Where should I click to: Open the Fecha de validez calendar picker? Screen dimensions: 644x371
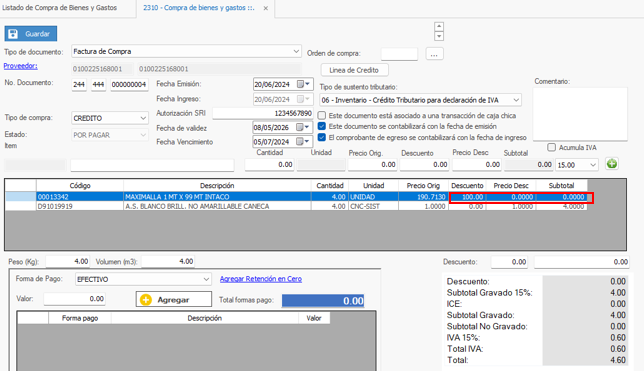[x=303, y=127]
